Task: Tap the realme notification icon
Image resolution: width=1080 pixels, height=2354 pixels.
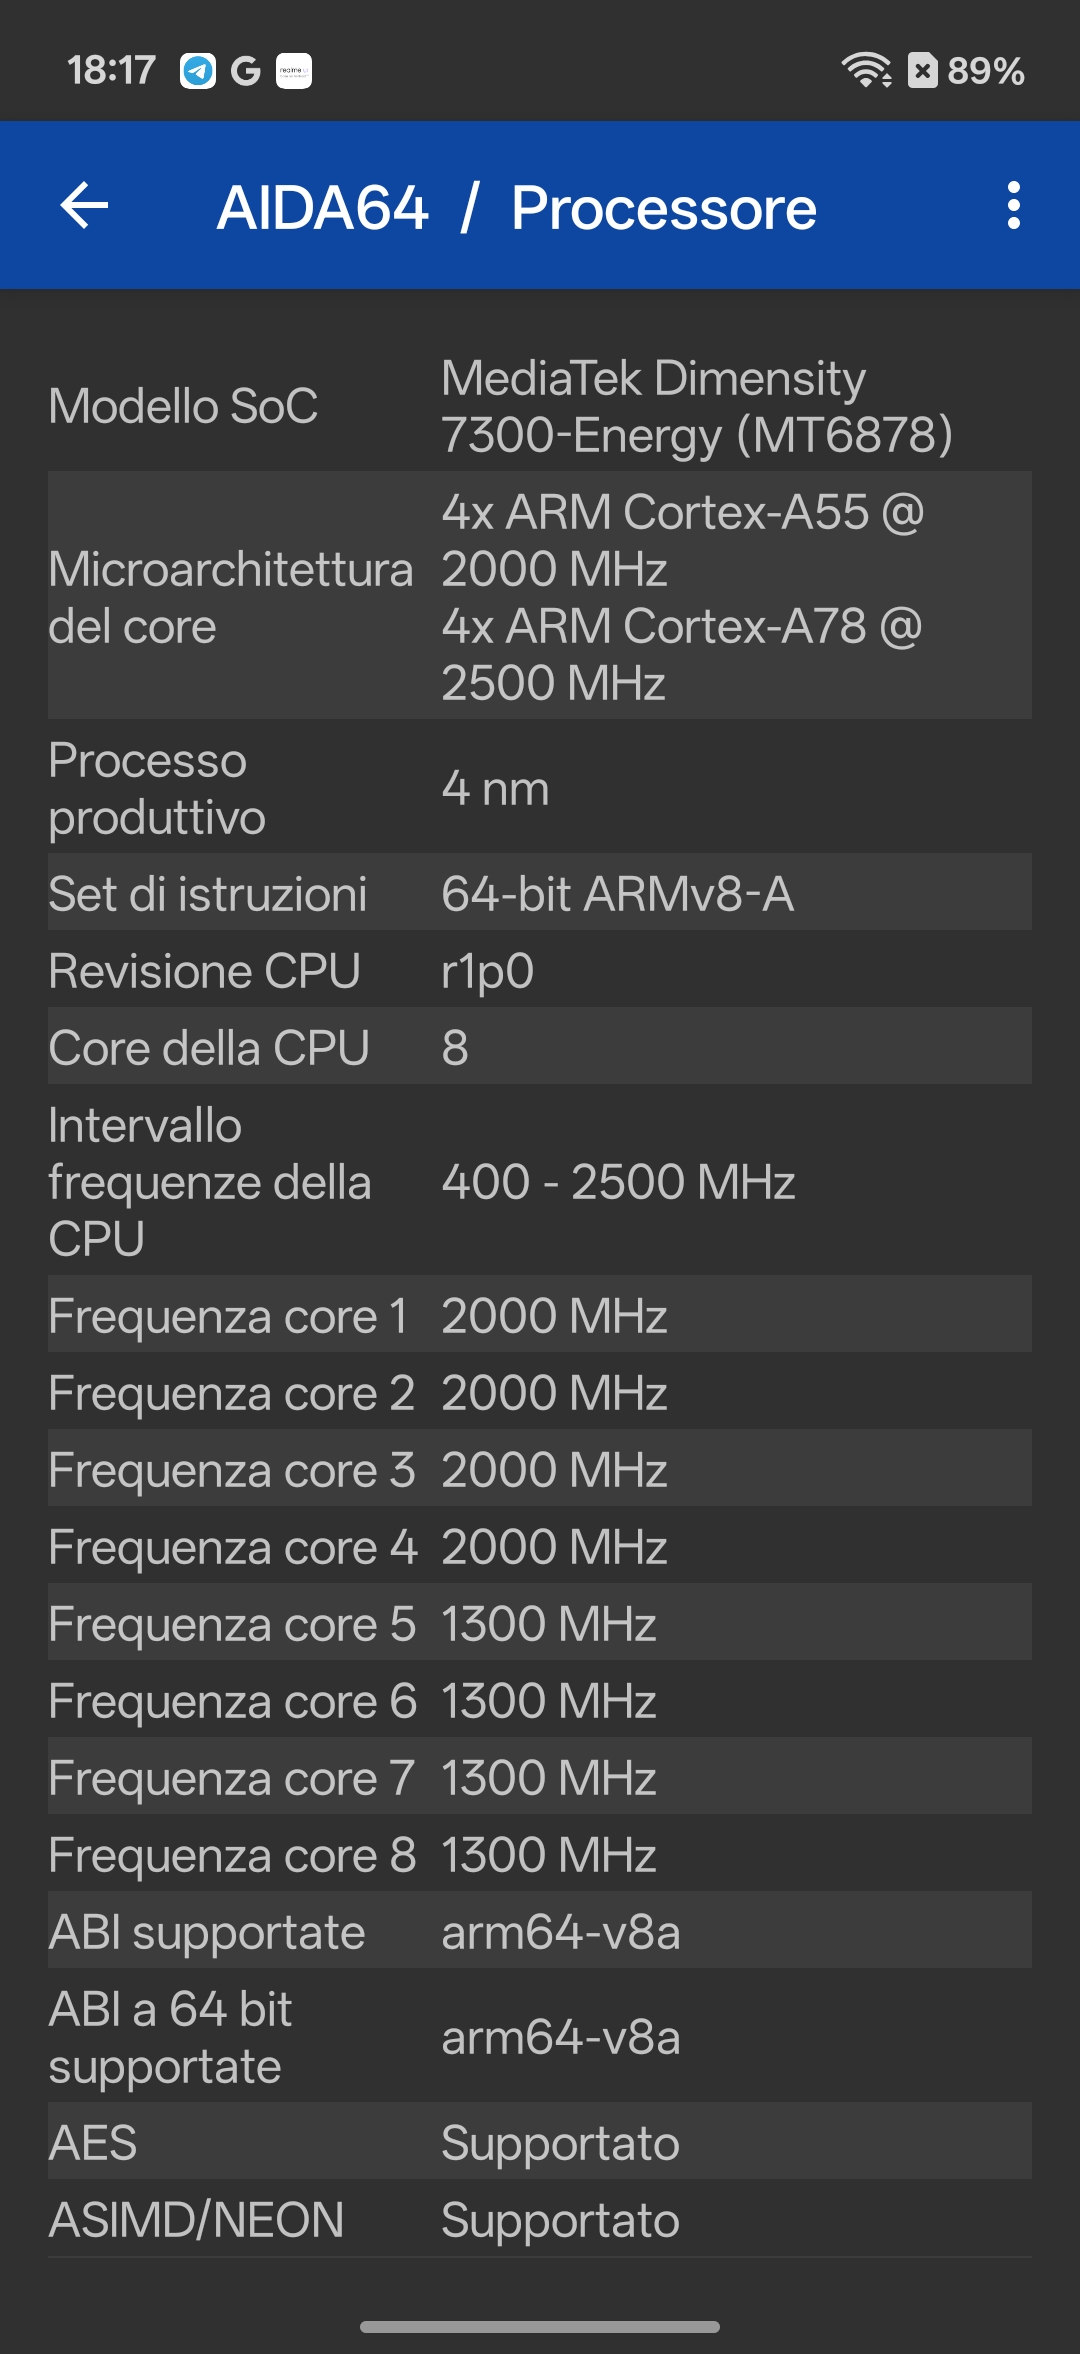Action: click(x=294, y=71)
